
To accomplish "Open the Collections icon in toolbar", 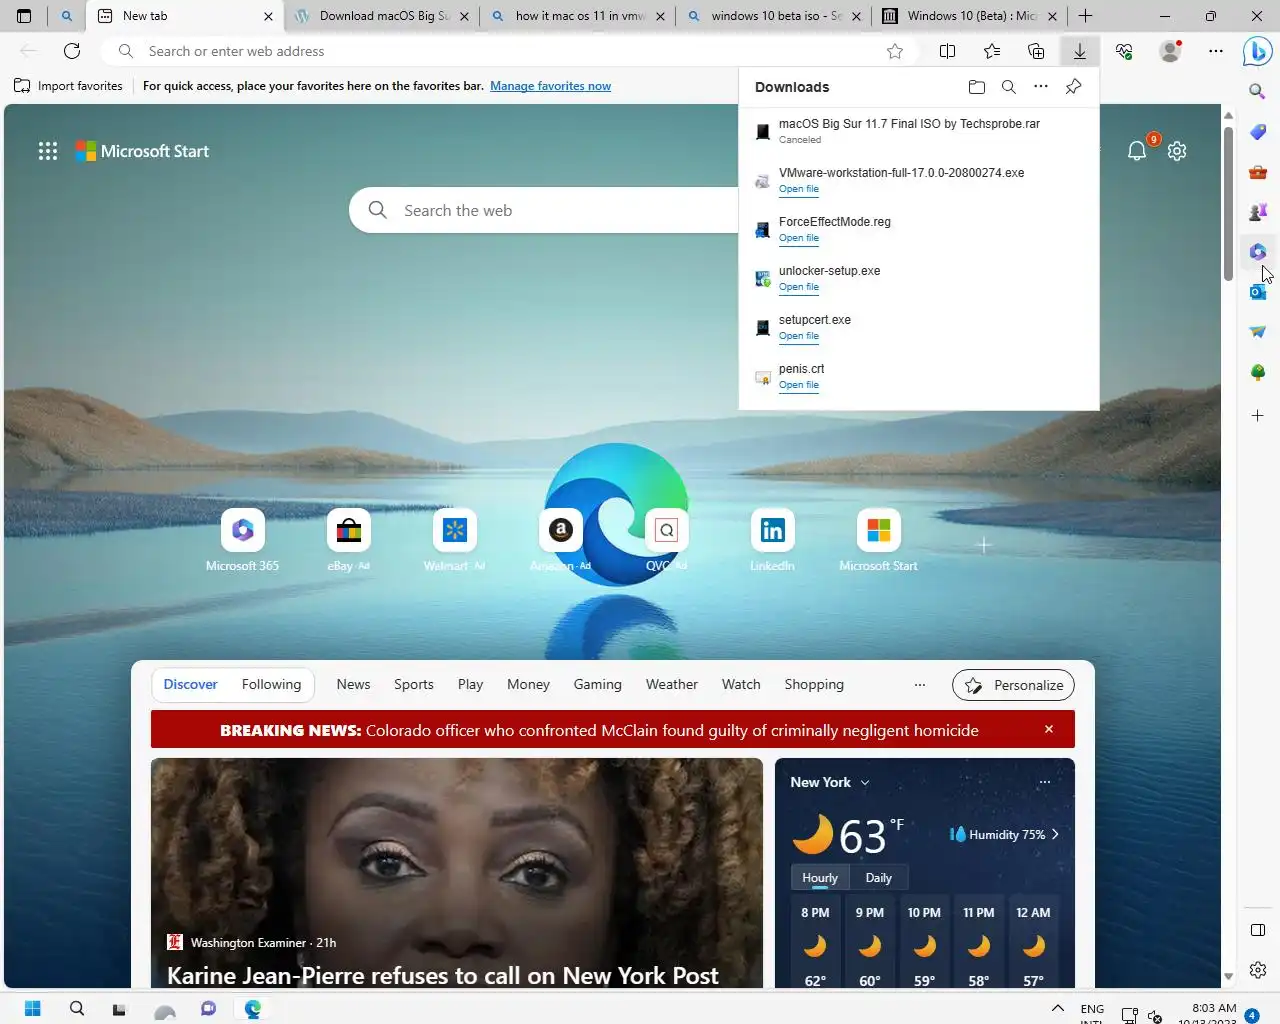I will (x=1036, y=51).
